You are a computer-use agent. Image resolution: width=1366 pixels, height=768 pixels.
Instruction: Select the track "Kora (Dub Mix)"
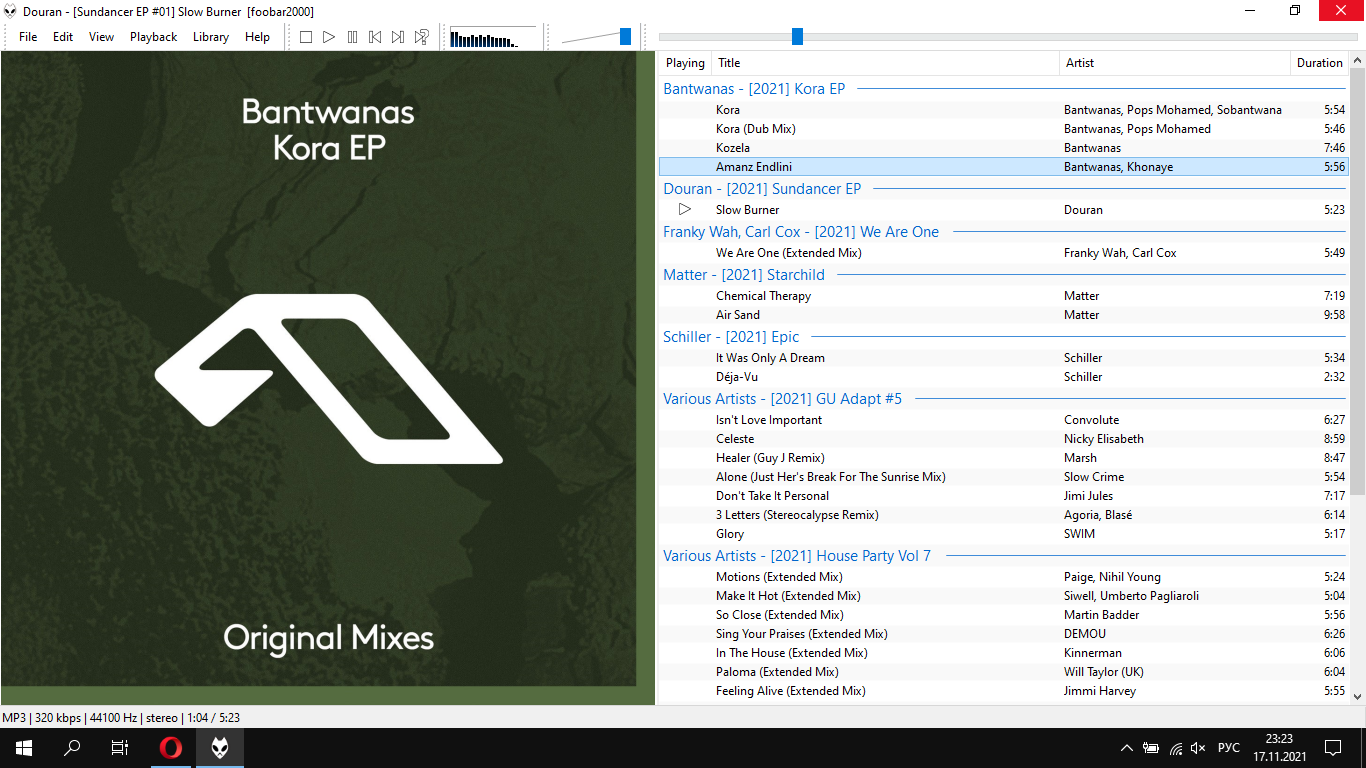point(1004,129)
